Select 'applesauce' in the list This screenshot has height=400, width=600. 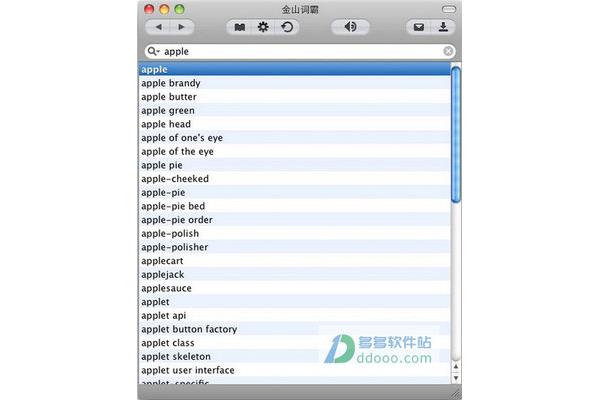pyautogui.click(x=295, y=288)
